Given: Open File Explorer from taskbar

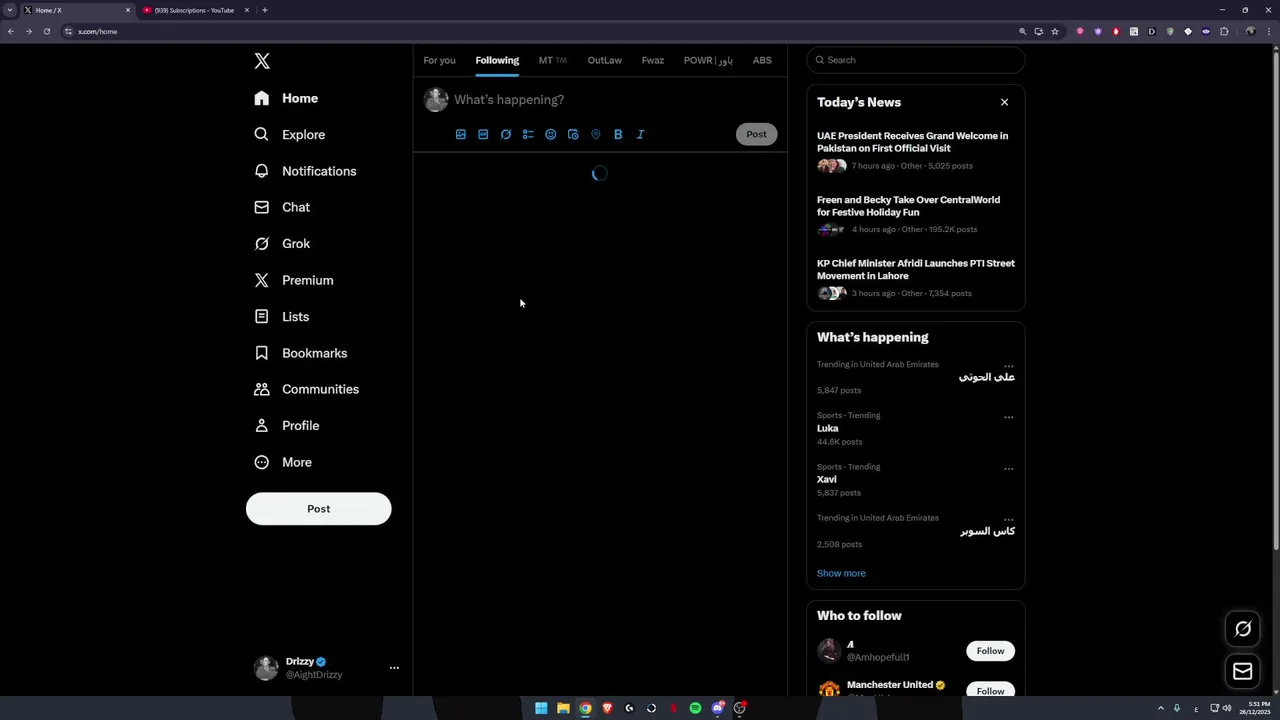Looking at the screenshot, I should coord(563,708).
